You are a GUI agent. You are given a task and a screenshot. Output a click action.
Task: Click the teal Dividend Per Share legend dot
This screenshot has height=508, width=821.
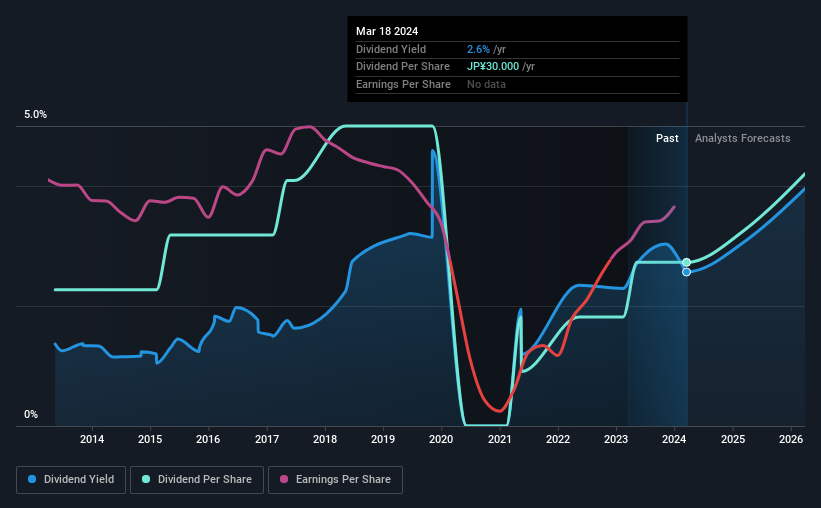[x=146, y=479]
